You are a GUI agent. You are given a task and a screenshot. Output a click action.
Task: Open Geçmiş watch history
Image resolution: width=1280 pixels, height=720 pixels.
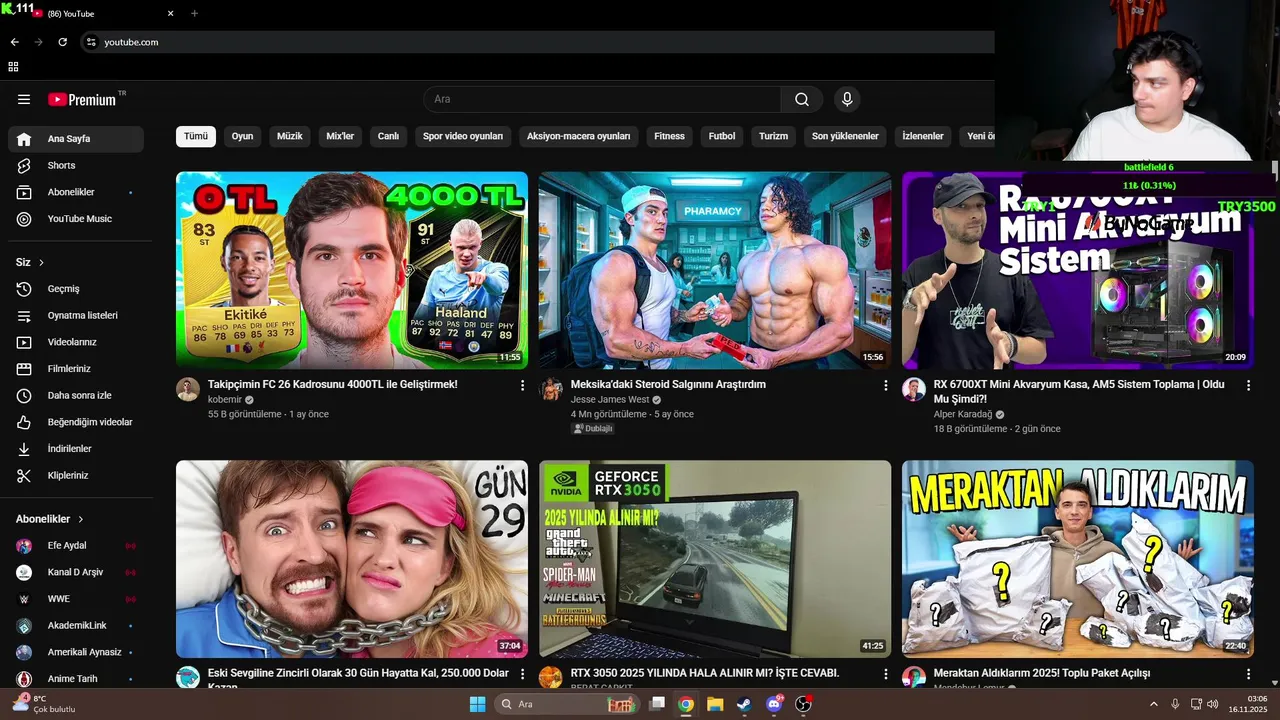pyautogui.click(x=76, y=289)
